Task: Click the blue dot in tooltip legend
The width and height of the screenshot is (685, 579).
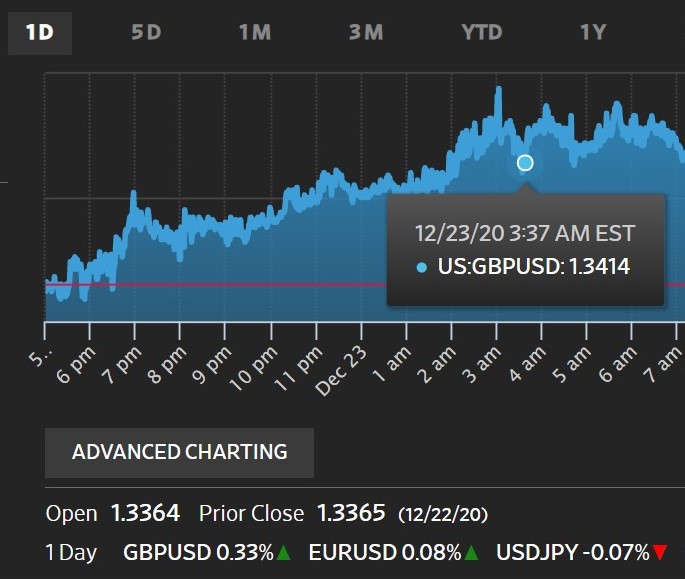Action: pyautogui.click(x=421, y=267)
